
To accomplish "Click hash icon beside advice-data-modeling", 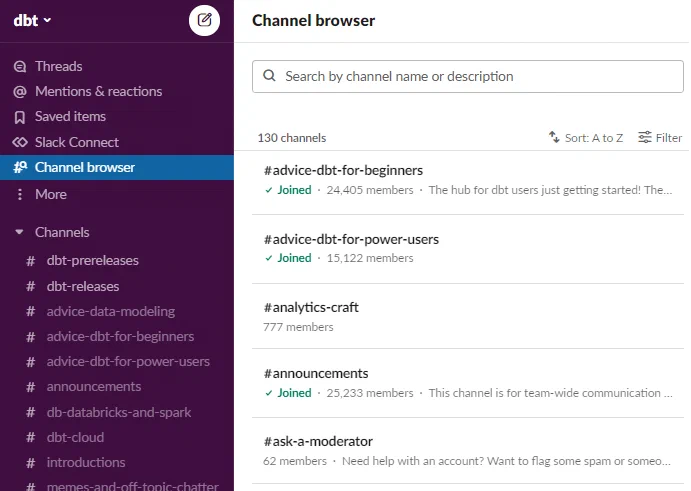I will [30, 312].
